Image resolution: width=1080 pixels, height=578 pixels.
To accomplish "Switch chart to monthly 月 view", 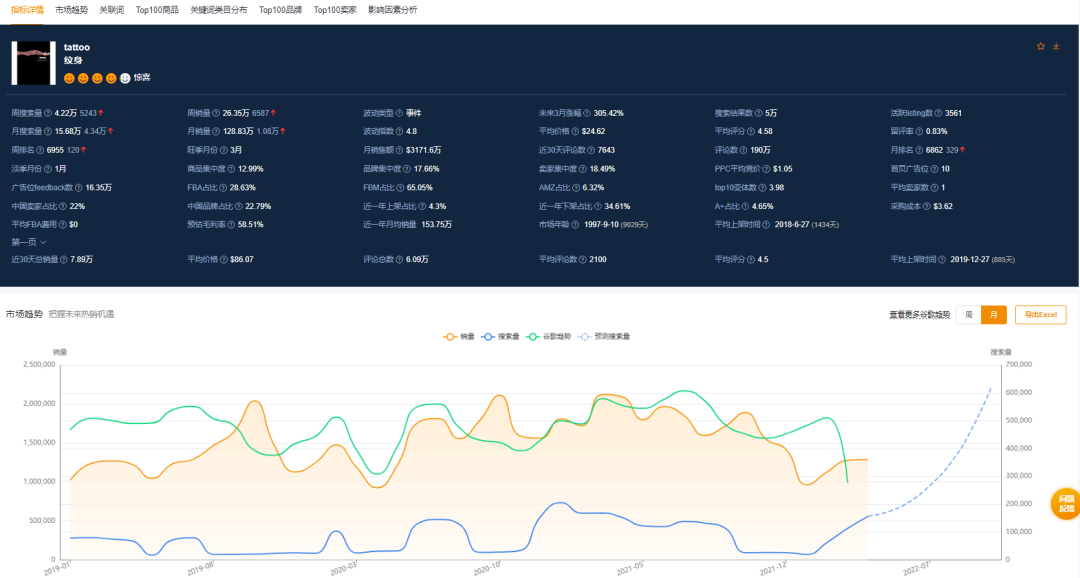I will point(993,314).
